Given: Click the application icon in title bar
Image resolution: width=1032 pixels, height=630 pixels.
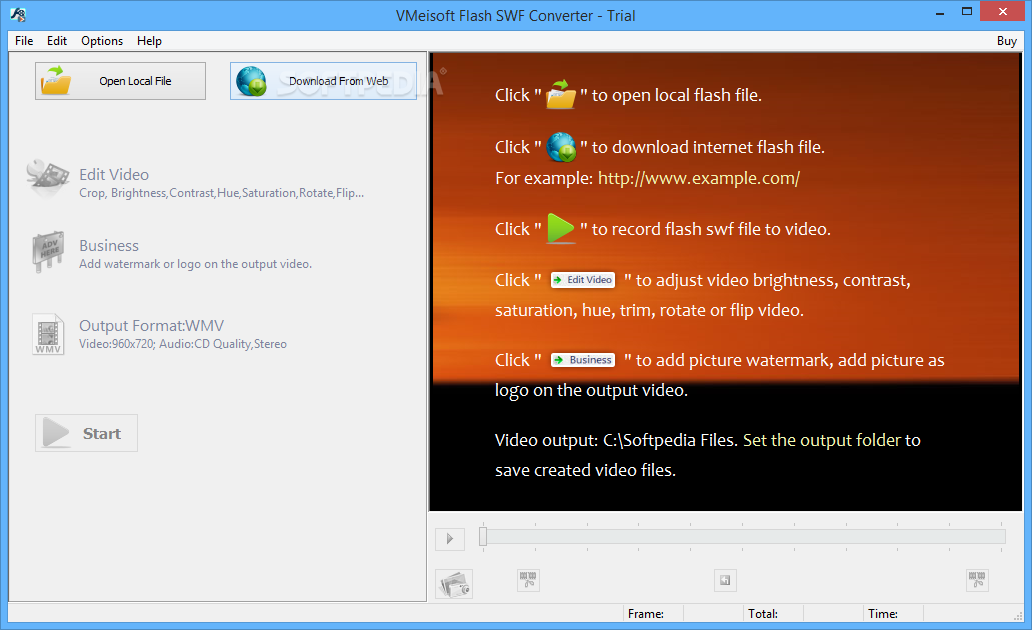Looking at the screenshot, I should point(18,14).
